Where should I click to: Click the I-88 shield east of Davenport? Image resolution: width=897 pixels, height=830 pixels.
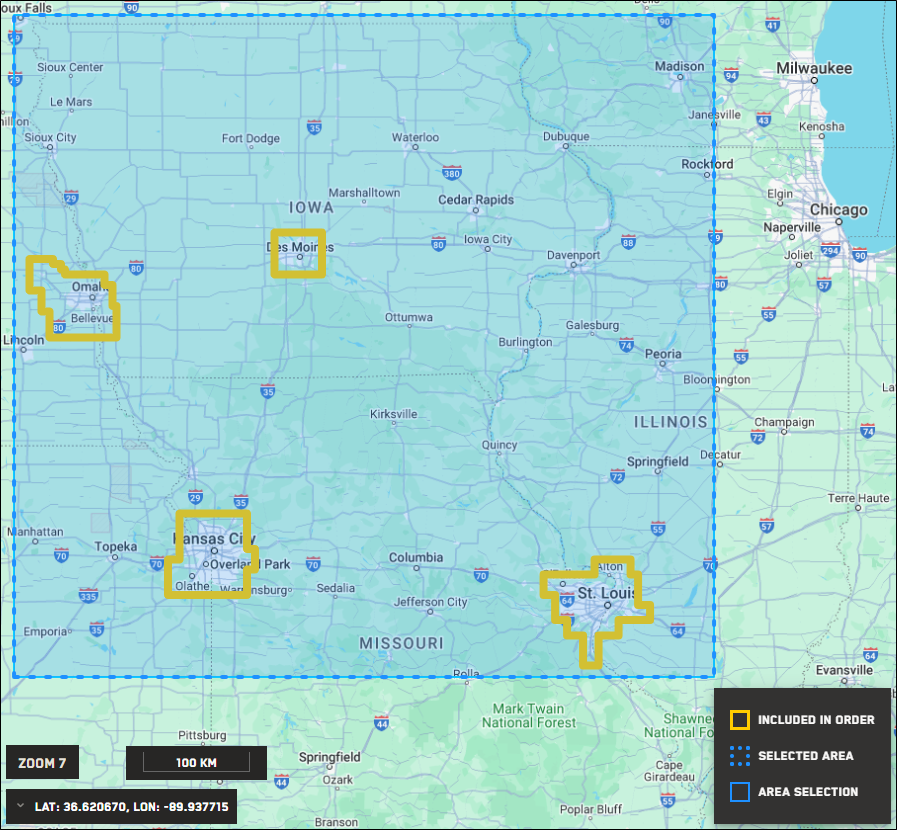tap(628, 241)
